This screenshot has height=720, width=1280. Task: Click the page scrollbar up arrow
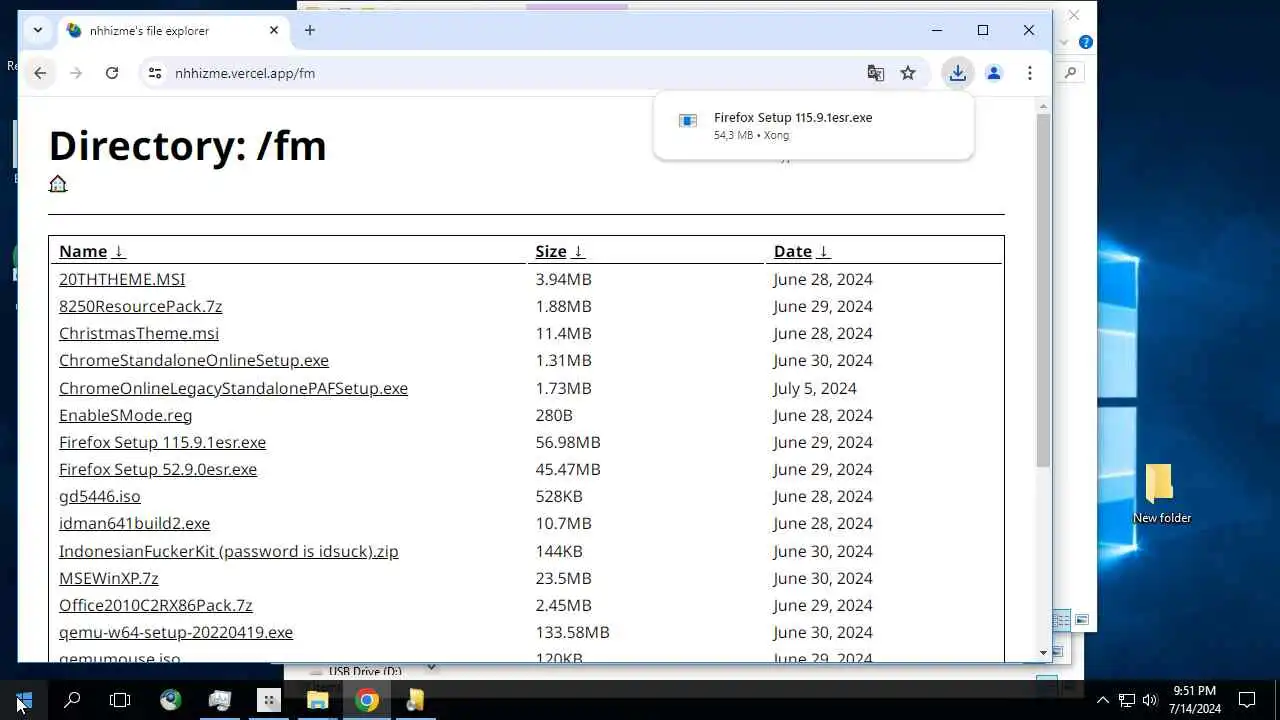click(1043, 106)
